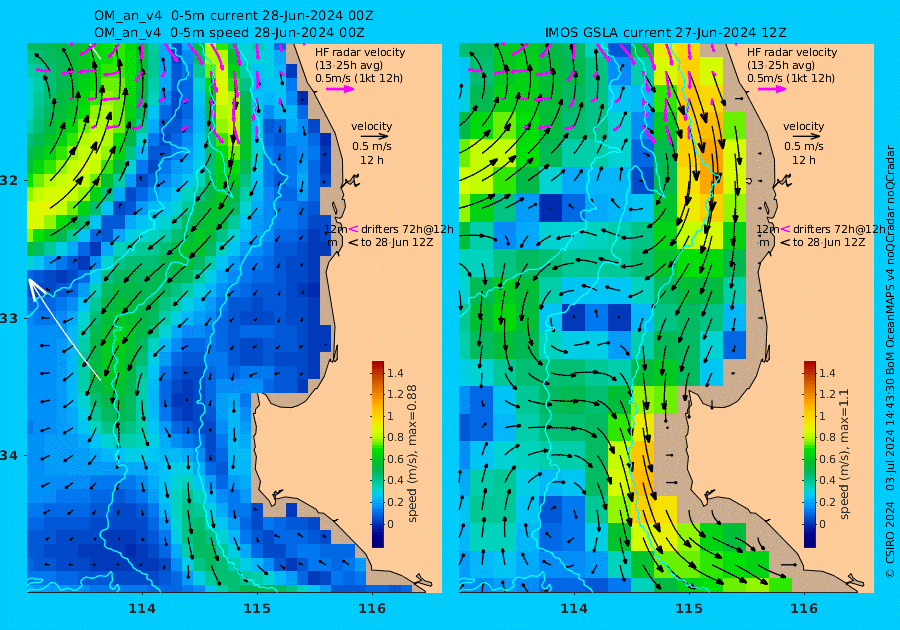
Task: Click 'drifters 72h@12h' text in left map
Action: click(x=407, y=230)
